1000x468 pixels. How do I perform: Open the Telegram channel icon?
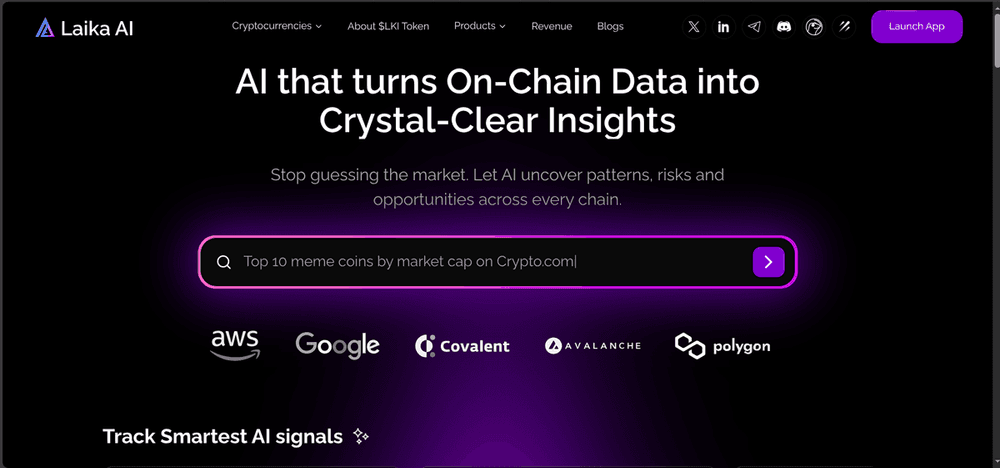point(754,27)
